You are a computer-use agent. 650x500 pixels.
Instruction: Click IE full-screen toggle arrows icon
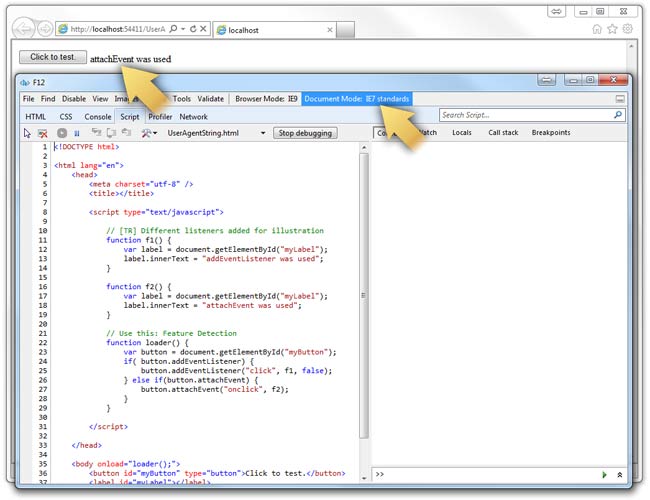[x=556, y=12]
